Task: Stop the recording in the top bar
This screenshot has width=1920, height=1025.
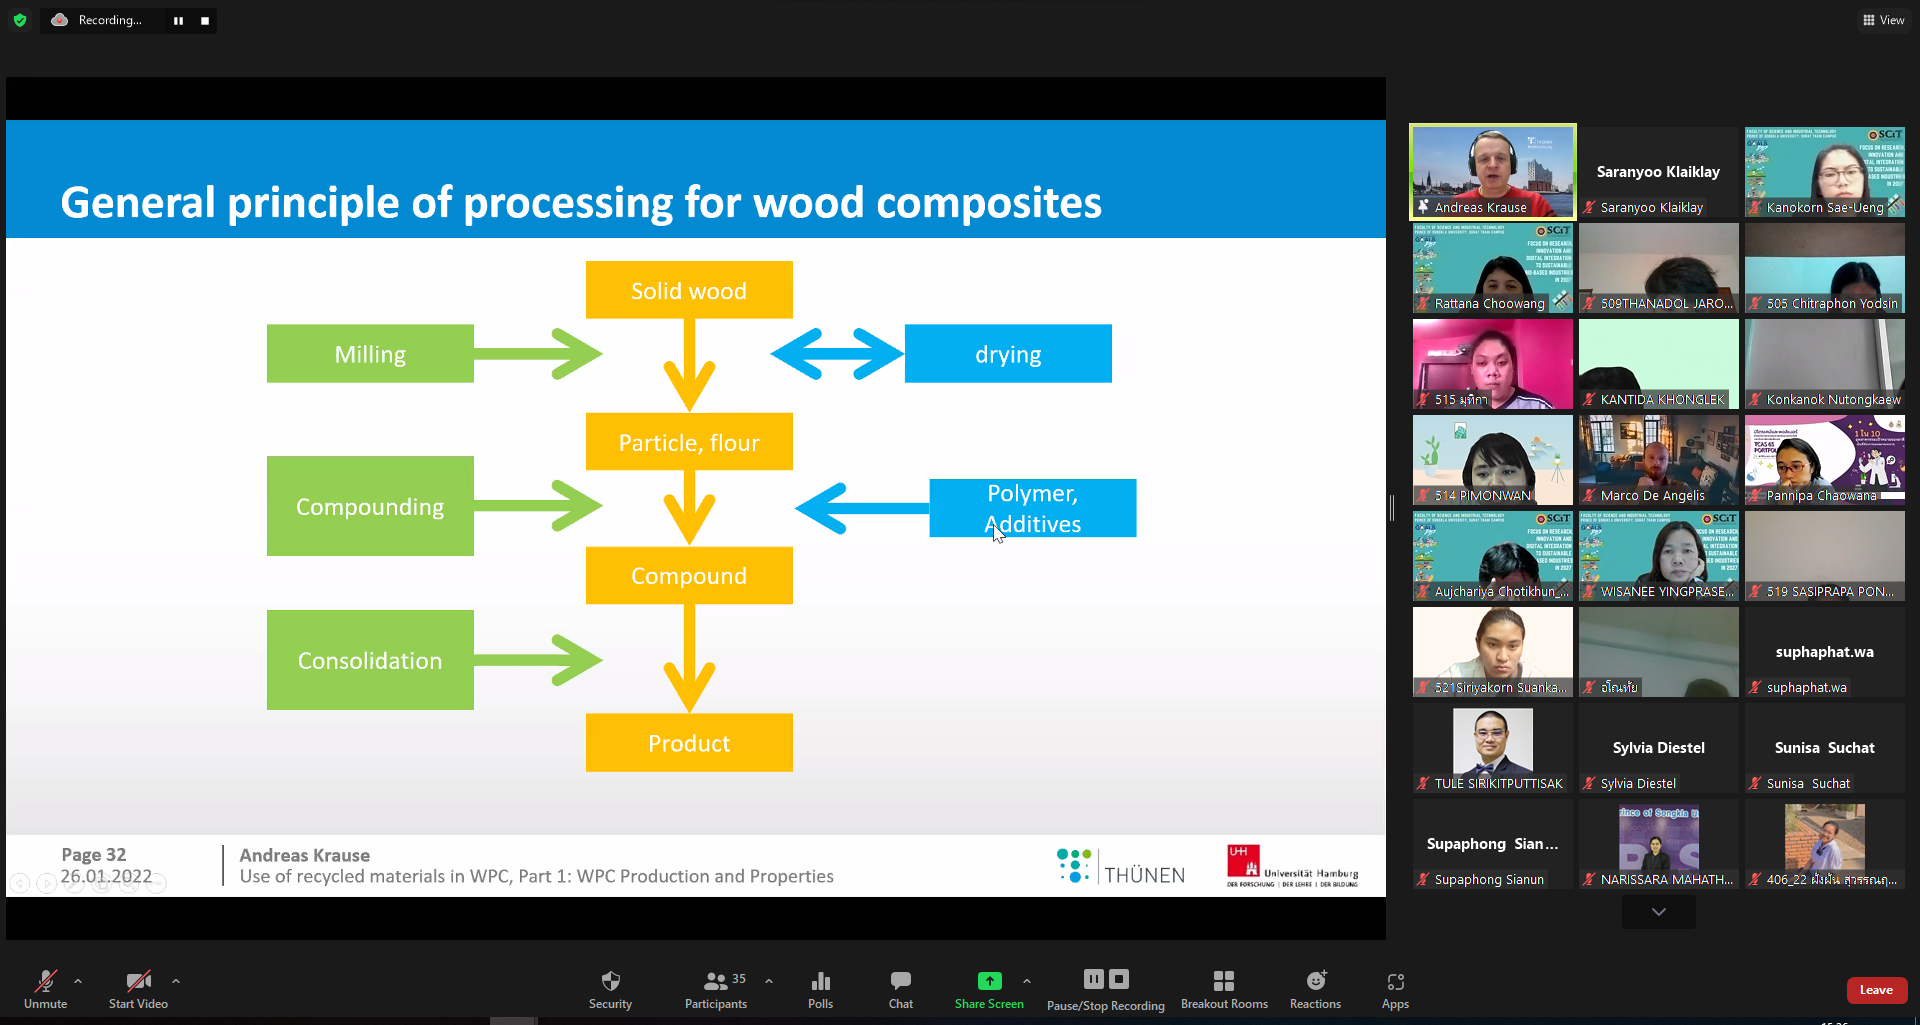Action: coord(205,21)
